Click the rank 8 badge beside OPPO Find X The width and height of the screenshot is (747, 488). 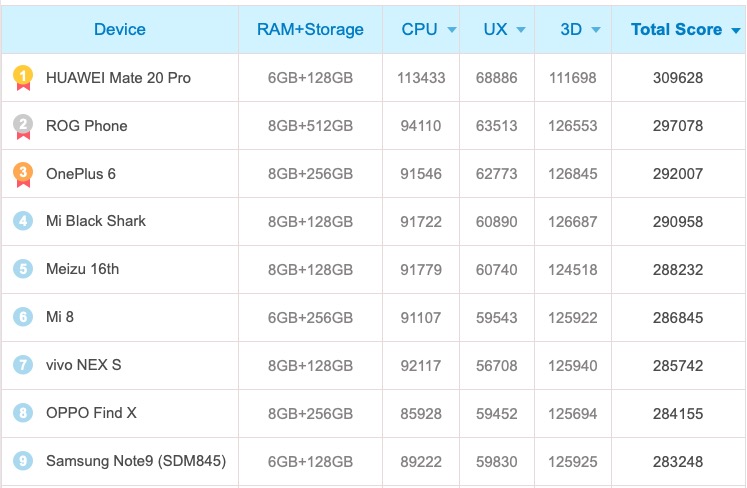click(23, 413)
